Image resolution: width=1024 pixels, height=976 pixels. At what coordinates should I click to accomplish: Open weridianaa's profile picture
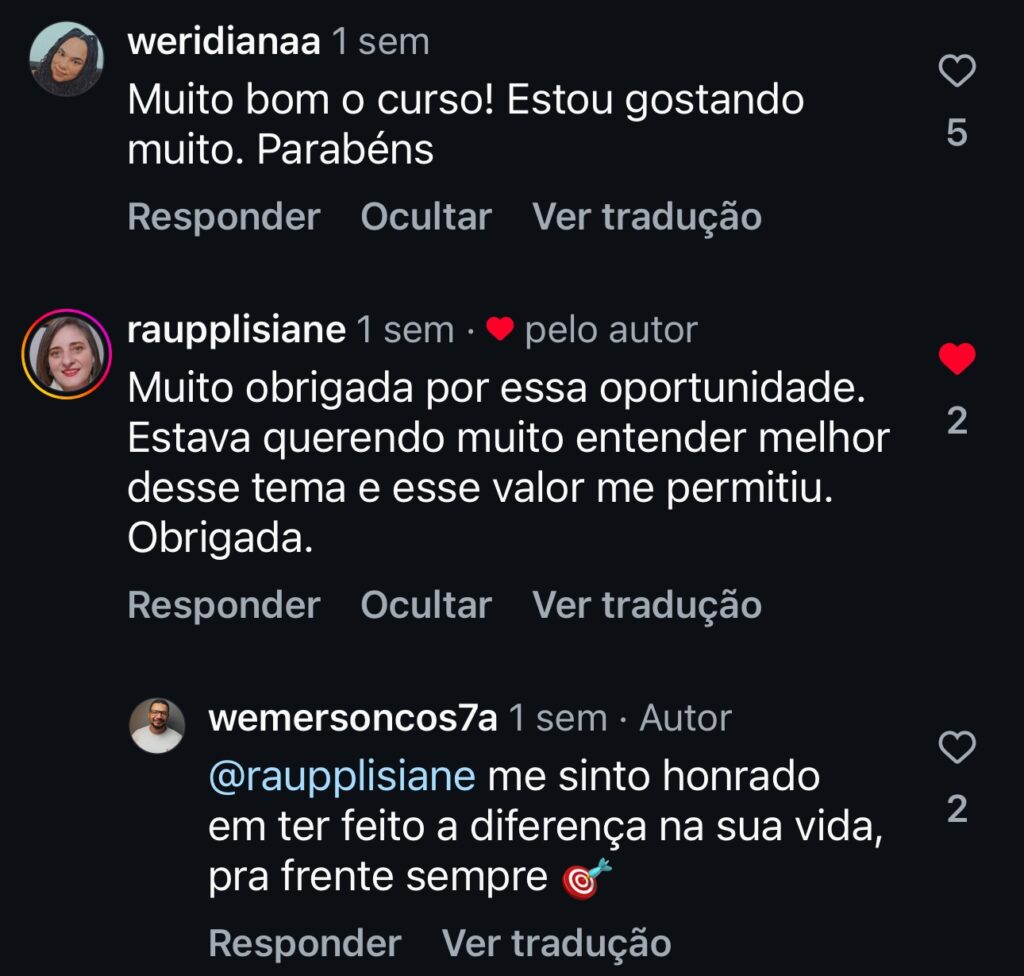point(67,59)
